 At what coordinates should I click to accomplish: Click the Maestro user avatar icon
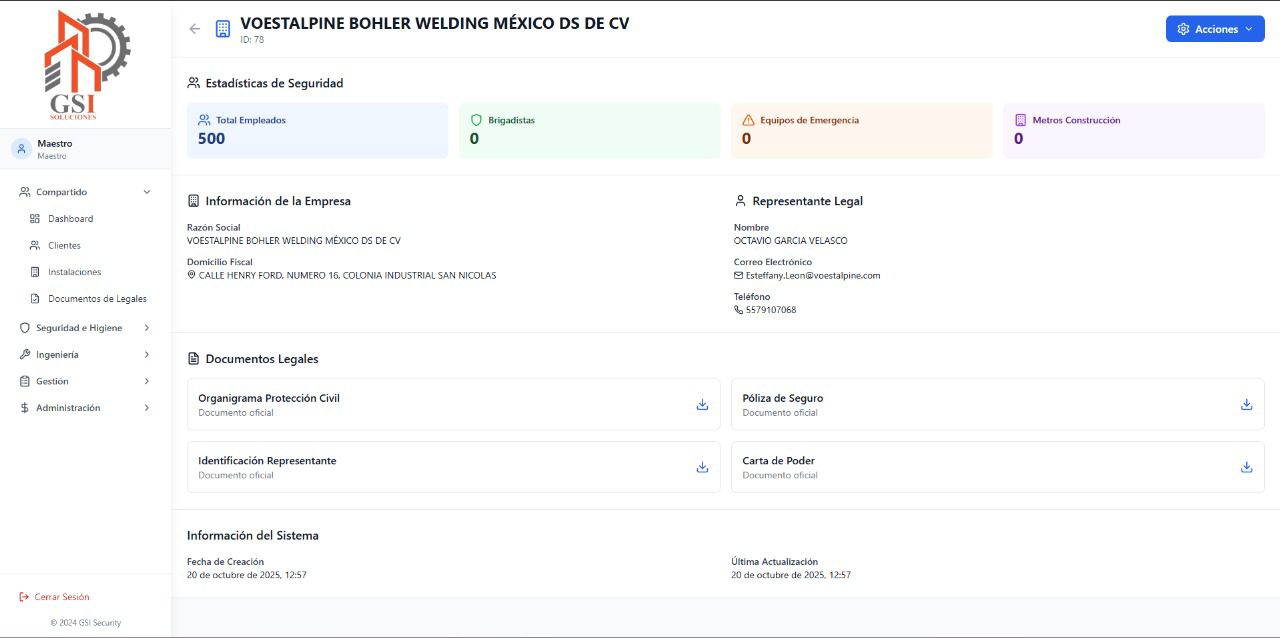pyautogui.click(x=22, y=149)
